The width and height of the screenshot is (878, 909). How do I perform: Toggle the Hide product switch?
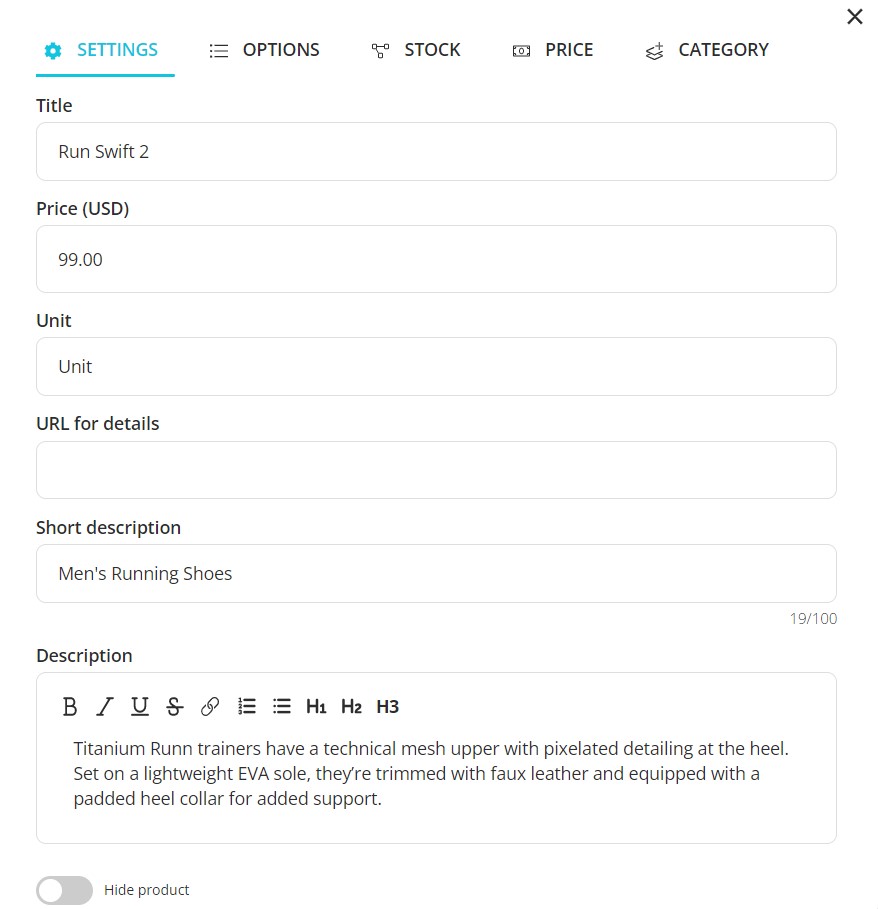pyautogui.click(x=64, y=890)
